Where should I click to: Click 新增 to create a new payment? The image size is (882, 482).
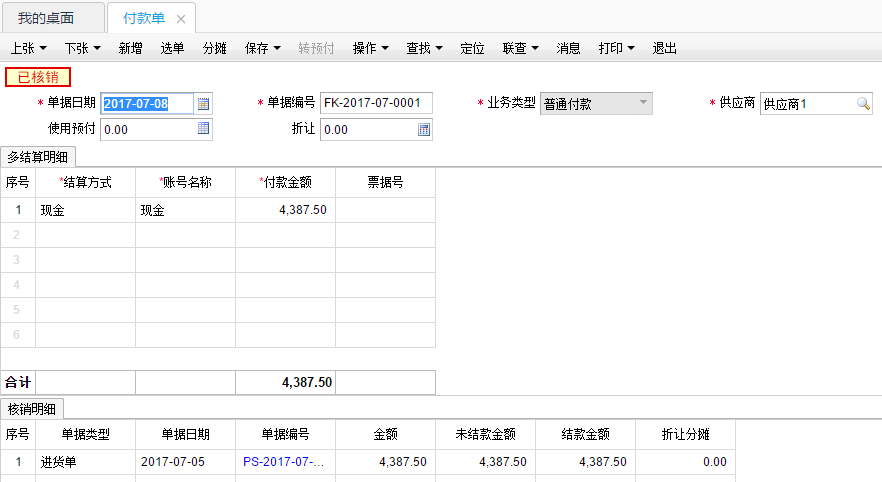point(130,48)
